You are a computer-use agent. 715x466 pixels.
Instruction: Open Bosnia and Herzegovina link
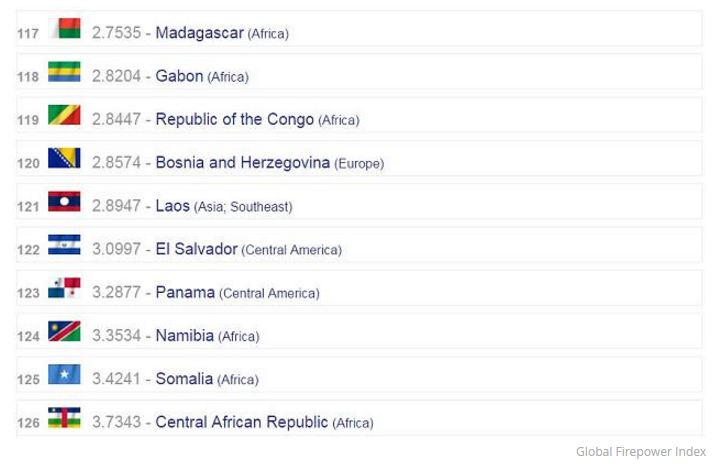(243, 163)
